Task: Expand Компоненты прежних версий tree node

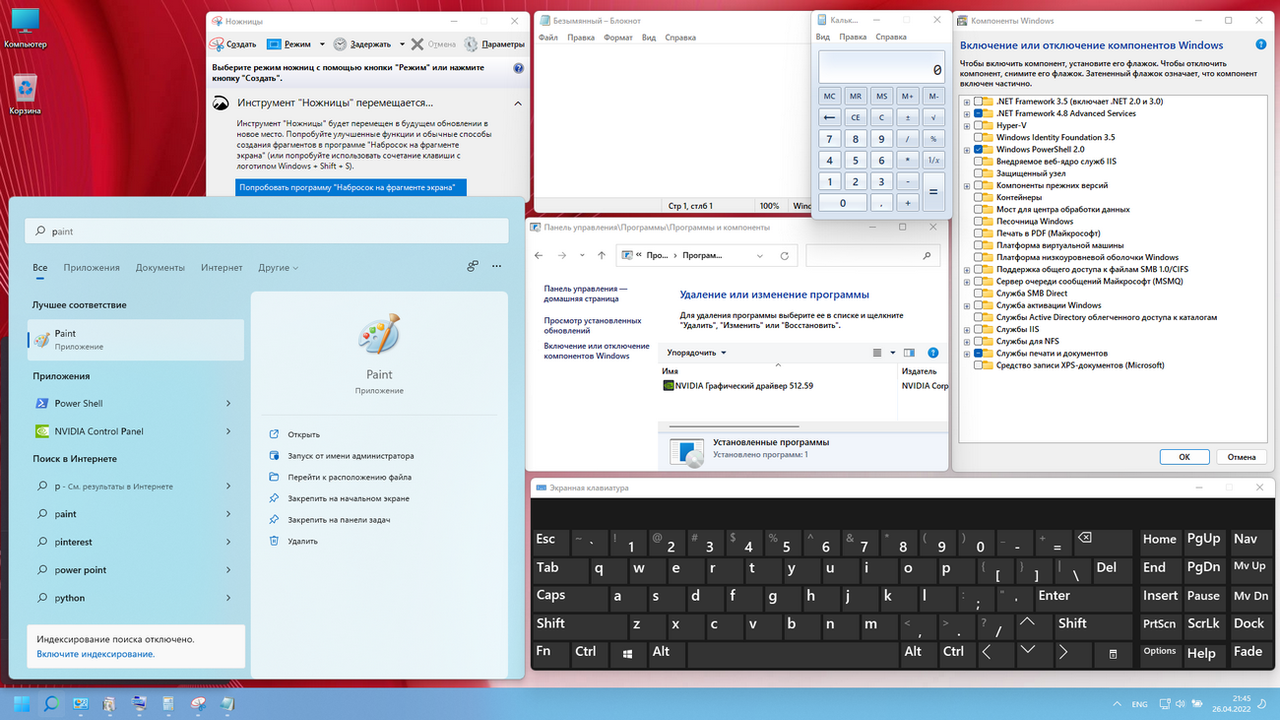Action: (x=966, y=186)
